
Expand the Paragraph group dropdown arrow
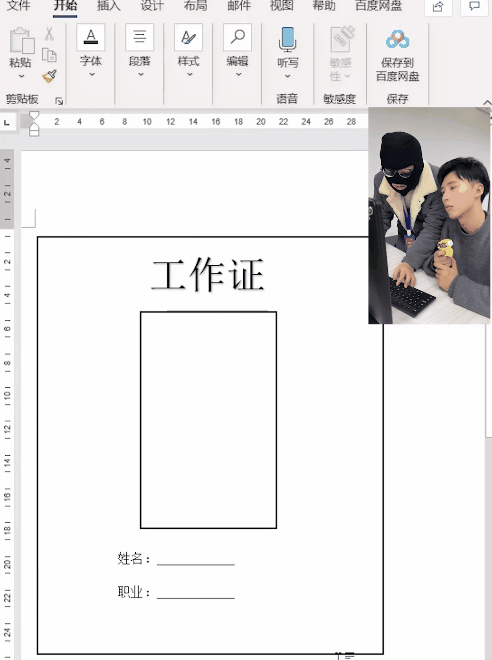[141, 75]
